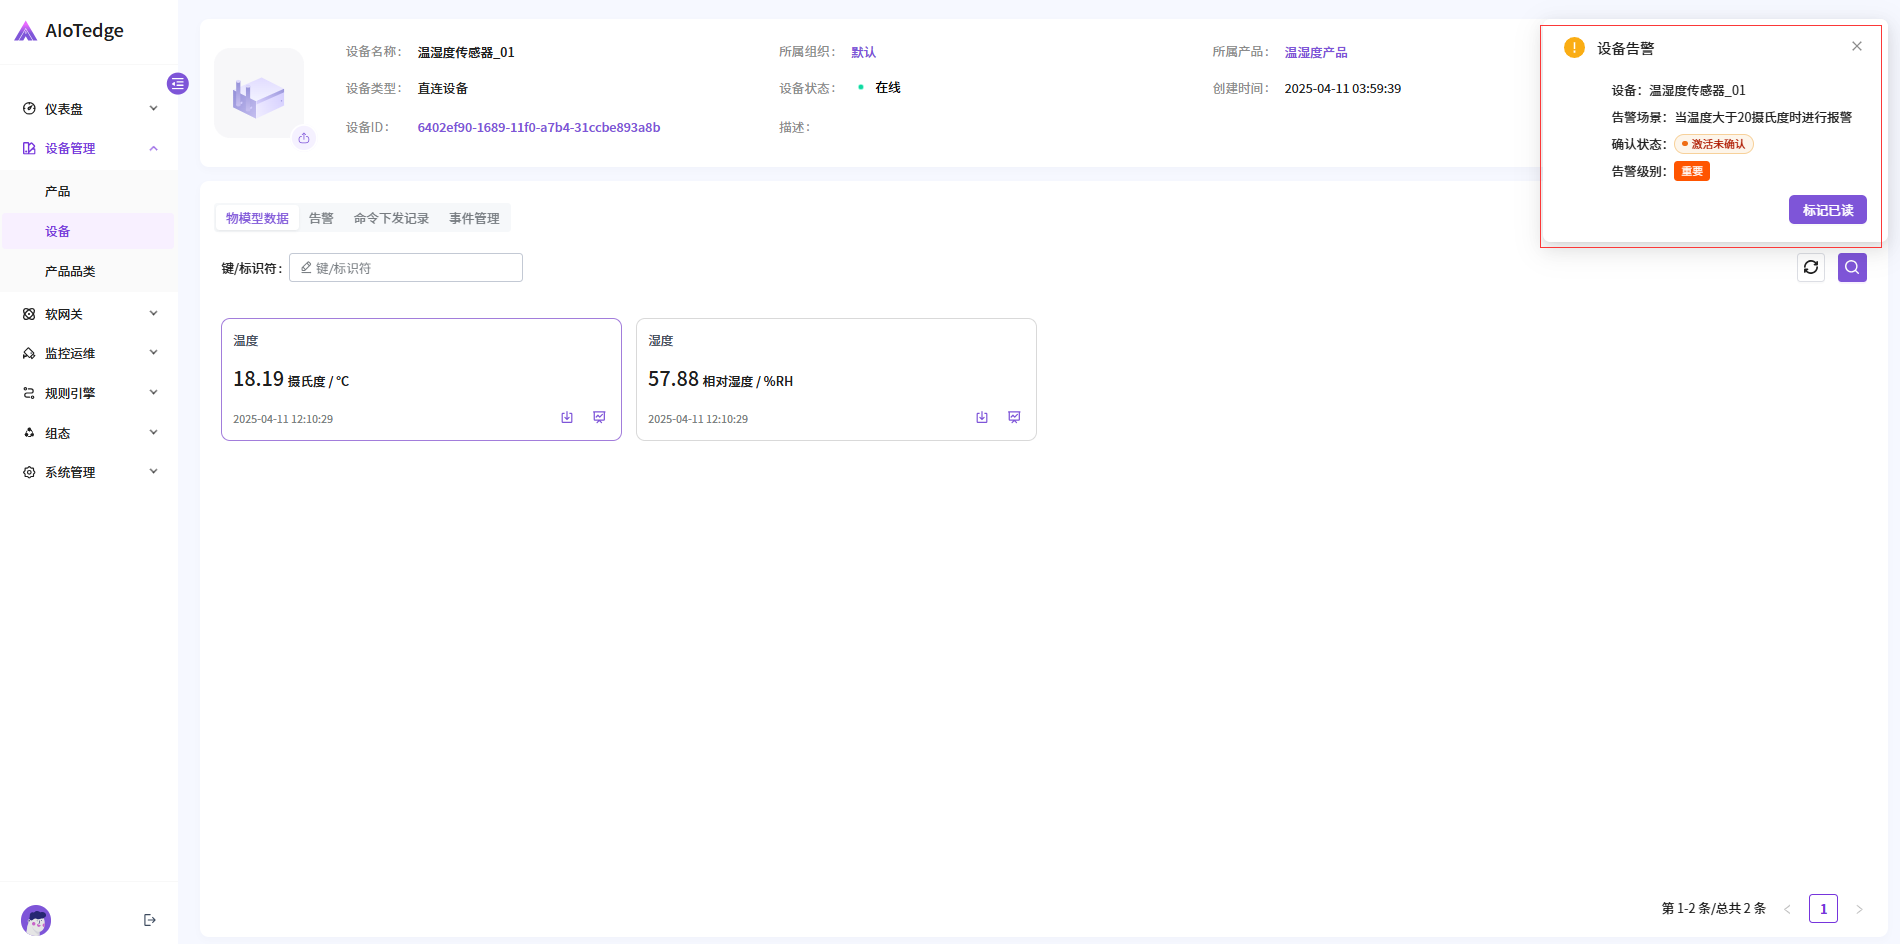
Task: Close the 设备告警 notification
Action: pos(1857,46)
